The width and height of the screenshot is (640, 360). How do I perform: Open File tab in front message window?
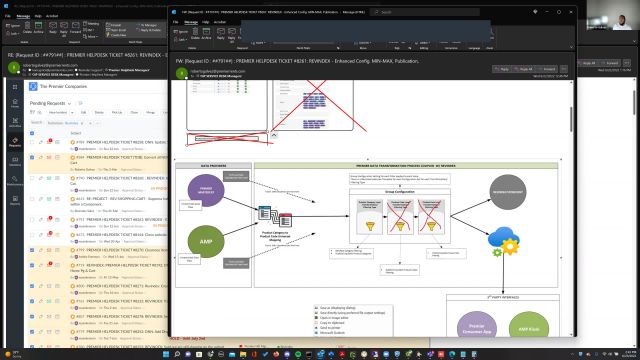(x=176, y=22)
